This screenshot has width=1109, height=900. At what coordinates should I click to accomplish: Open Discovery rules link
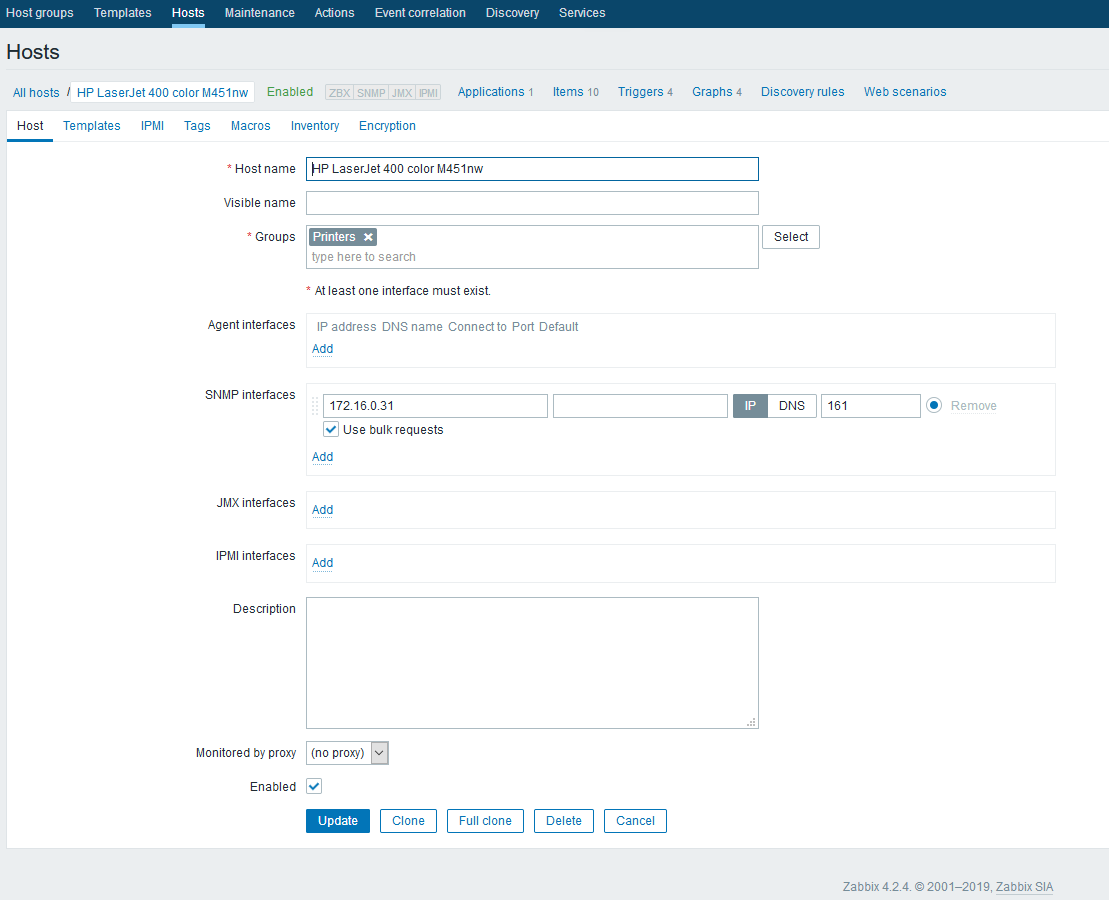(803, 92)
